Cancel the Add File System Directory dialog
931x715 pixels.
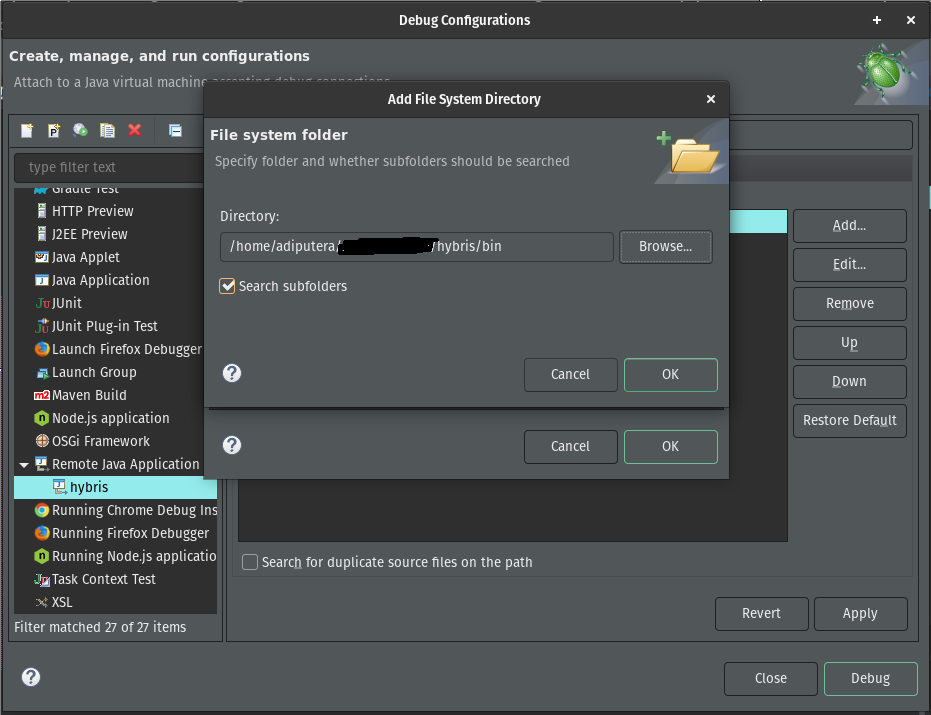570,375
